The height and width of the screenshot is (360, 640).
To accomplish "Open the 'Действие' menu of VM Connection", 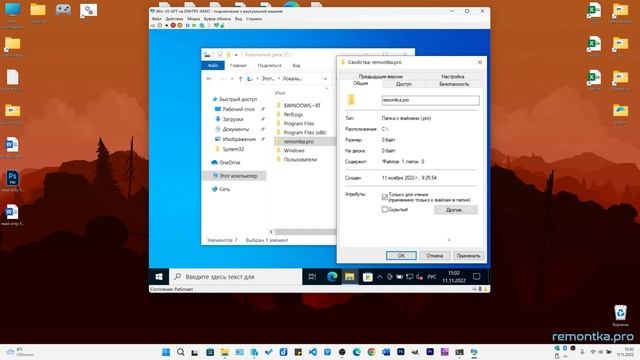I will [174, 19].
